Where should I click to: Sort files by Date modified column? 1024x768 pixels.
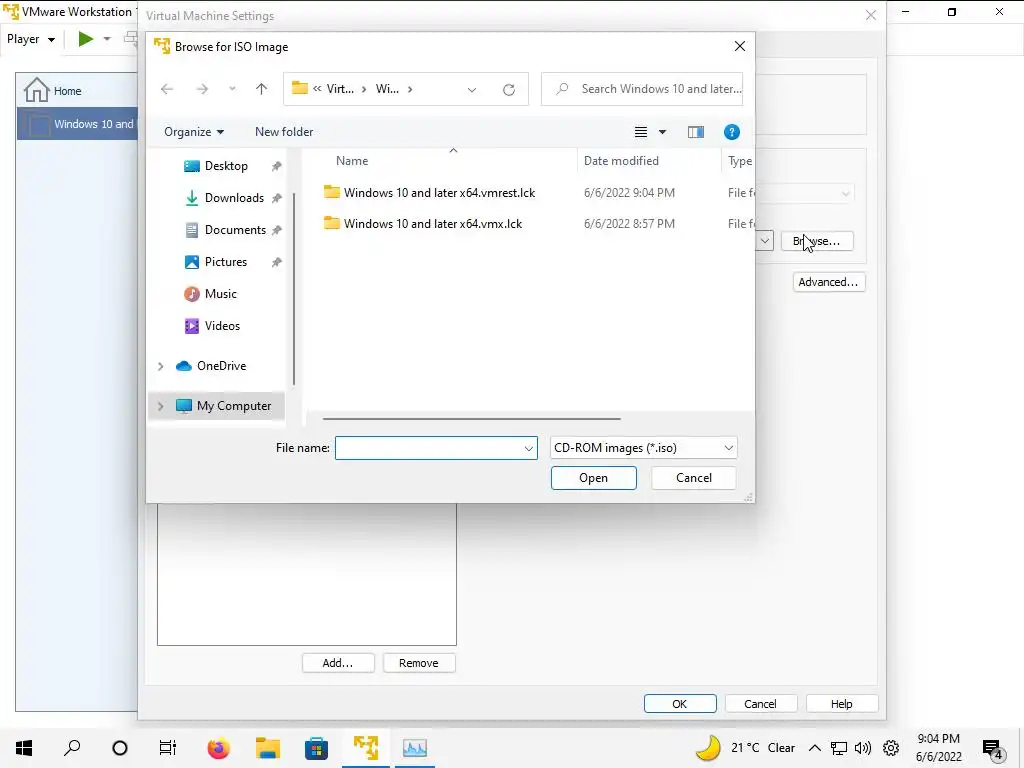[621, 161]
